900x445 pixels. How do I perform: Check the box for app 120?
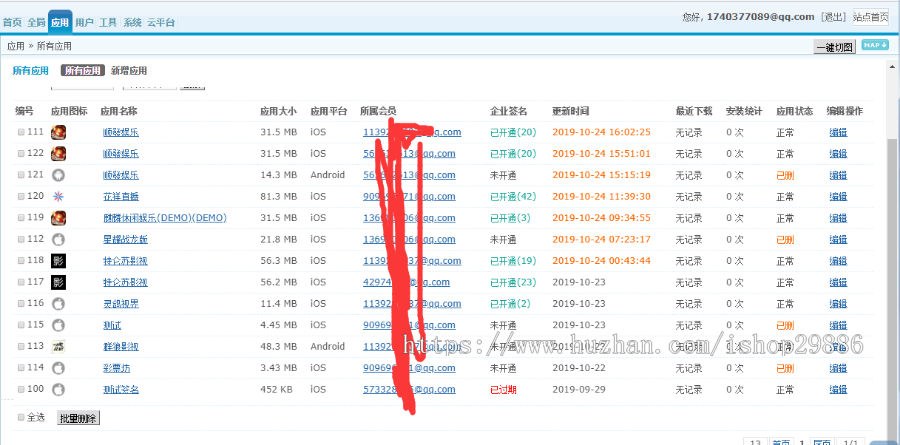pyautogui.click(x=21, y=196)
